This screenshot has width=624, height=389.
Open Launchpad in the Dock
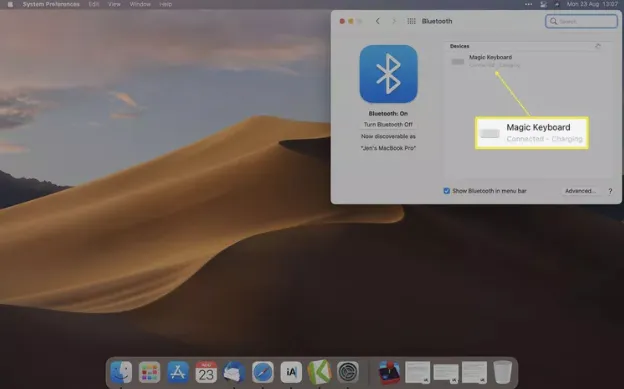tap(149, 372)
